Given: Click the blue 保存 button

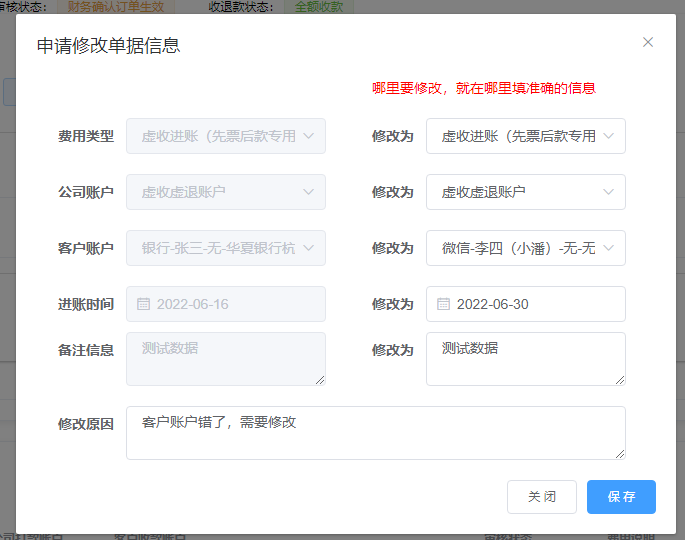Looking at the screenshot, I should [x=621, y=497].
